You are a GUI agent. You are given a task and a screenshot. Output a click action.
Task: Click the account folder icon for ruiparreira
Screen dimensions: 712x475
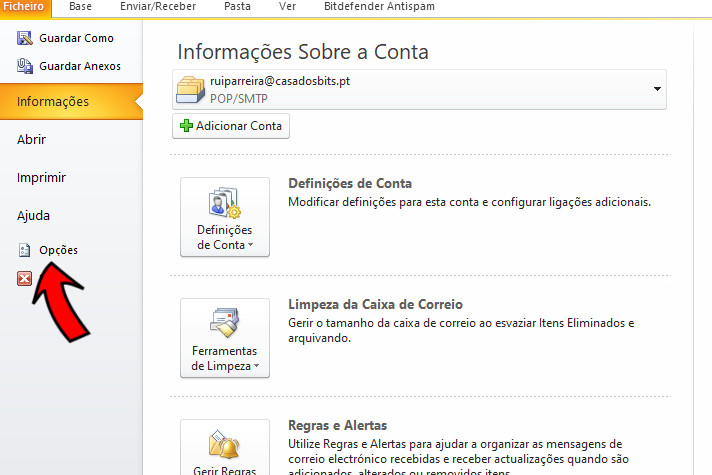(191, 89)
